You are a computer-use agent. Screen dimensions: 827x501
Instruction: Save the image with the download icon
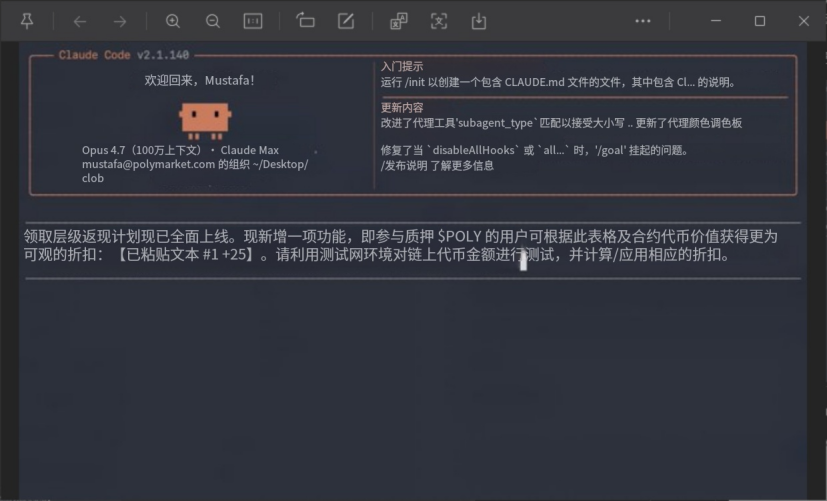[x=479, y=21]
